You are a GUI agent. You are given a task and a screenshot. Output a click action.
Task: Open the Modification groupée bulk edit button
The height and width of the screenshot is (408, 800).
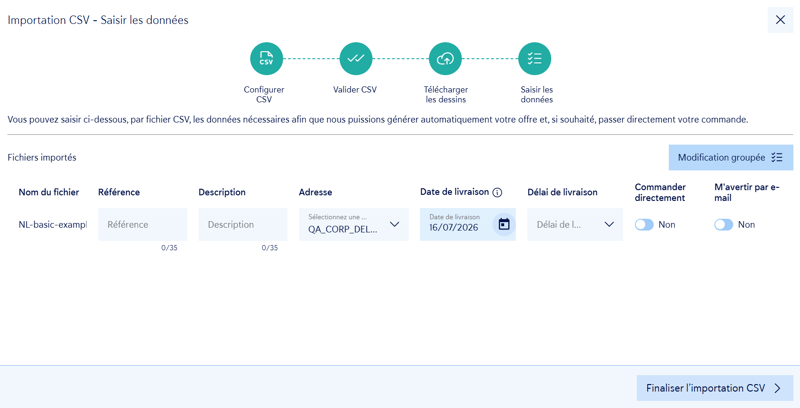(731, 158)
